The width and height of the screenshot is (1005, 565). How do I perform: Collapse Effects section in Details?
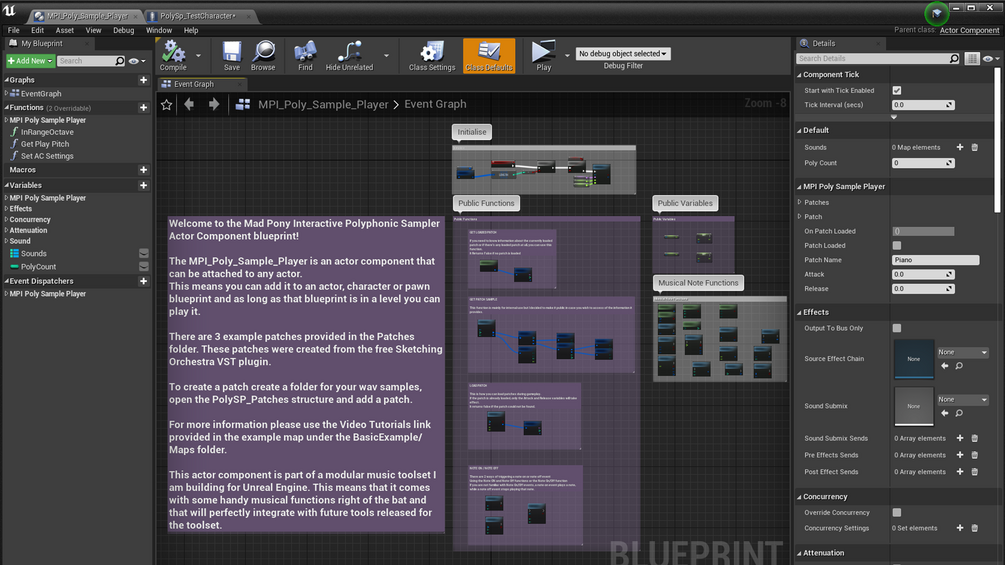point(800,313)
